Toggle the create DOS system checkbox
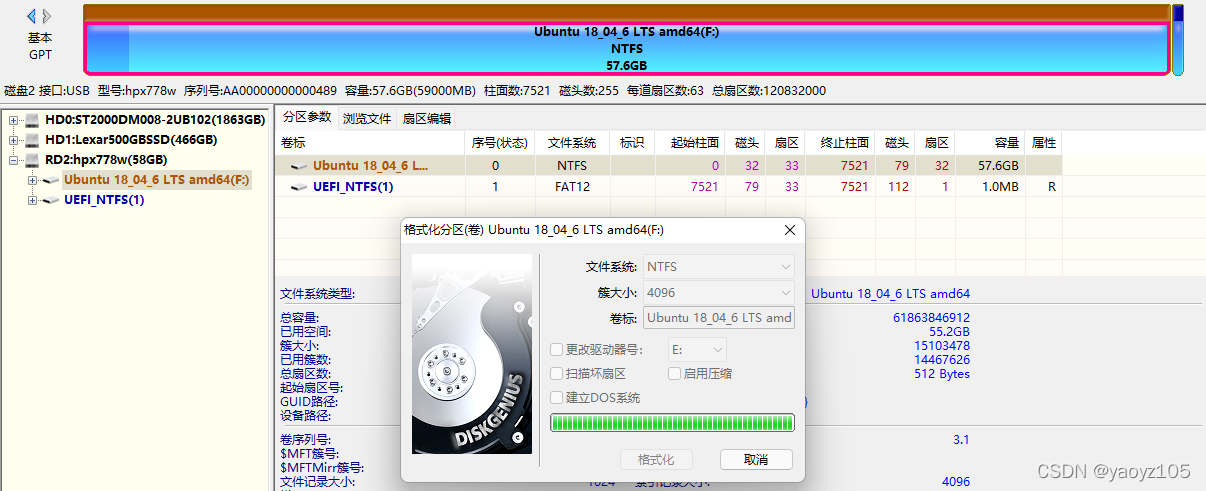The height and width of the screenshot is (491, 1206). [557, 398]
